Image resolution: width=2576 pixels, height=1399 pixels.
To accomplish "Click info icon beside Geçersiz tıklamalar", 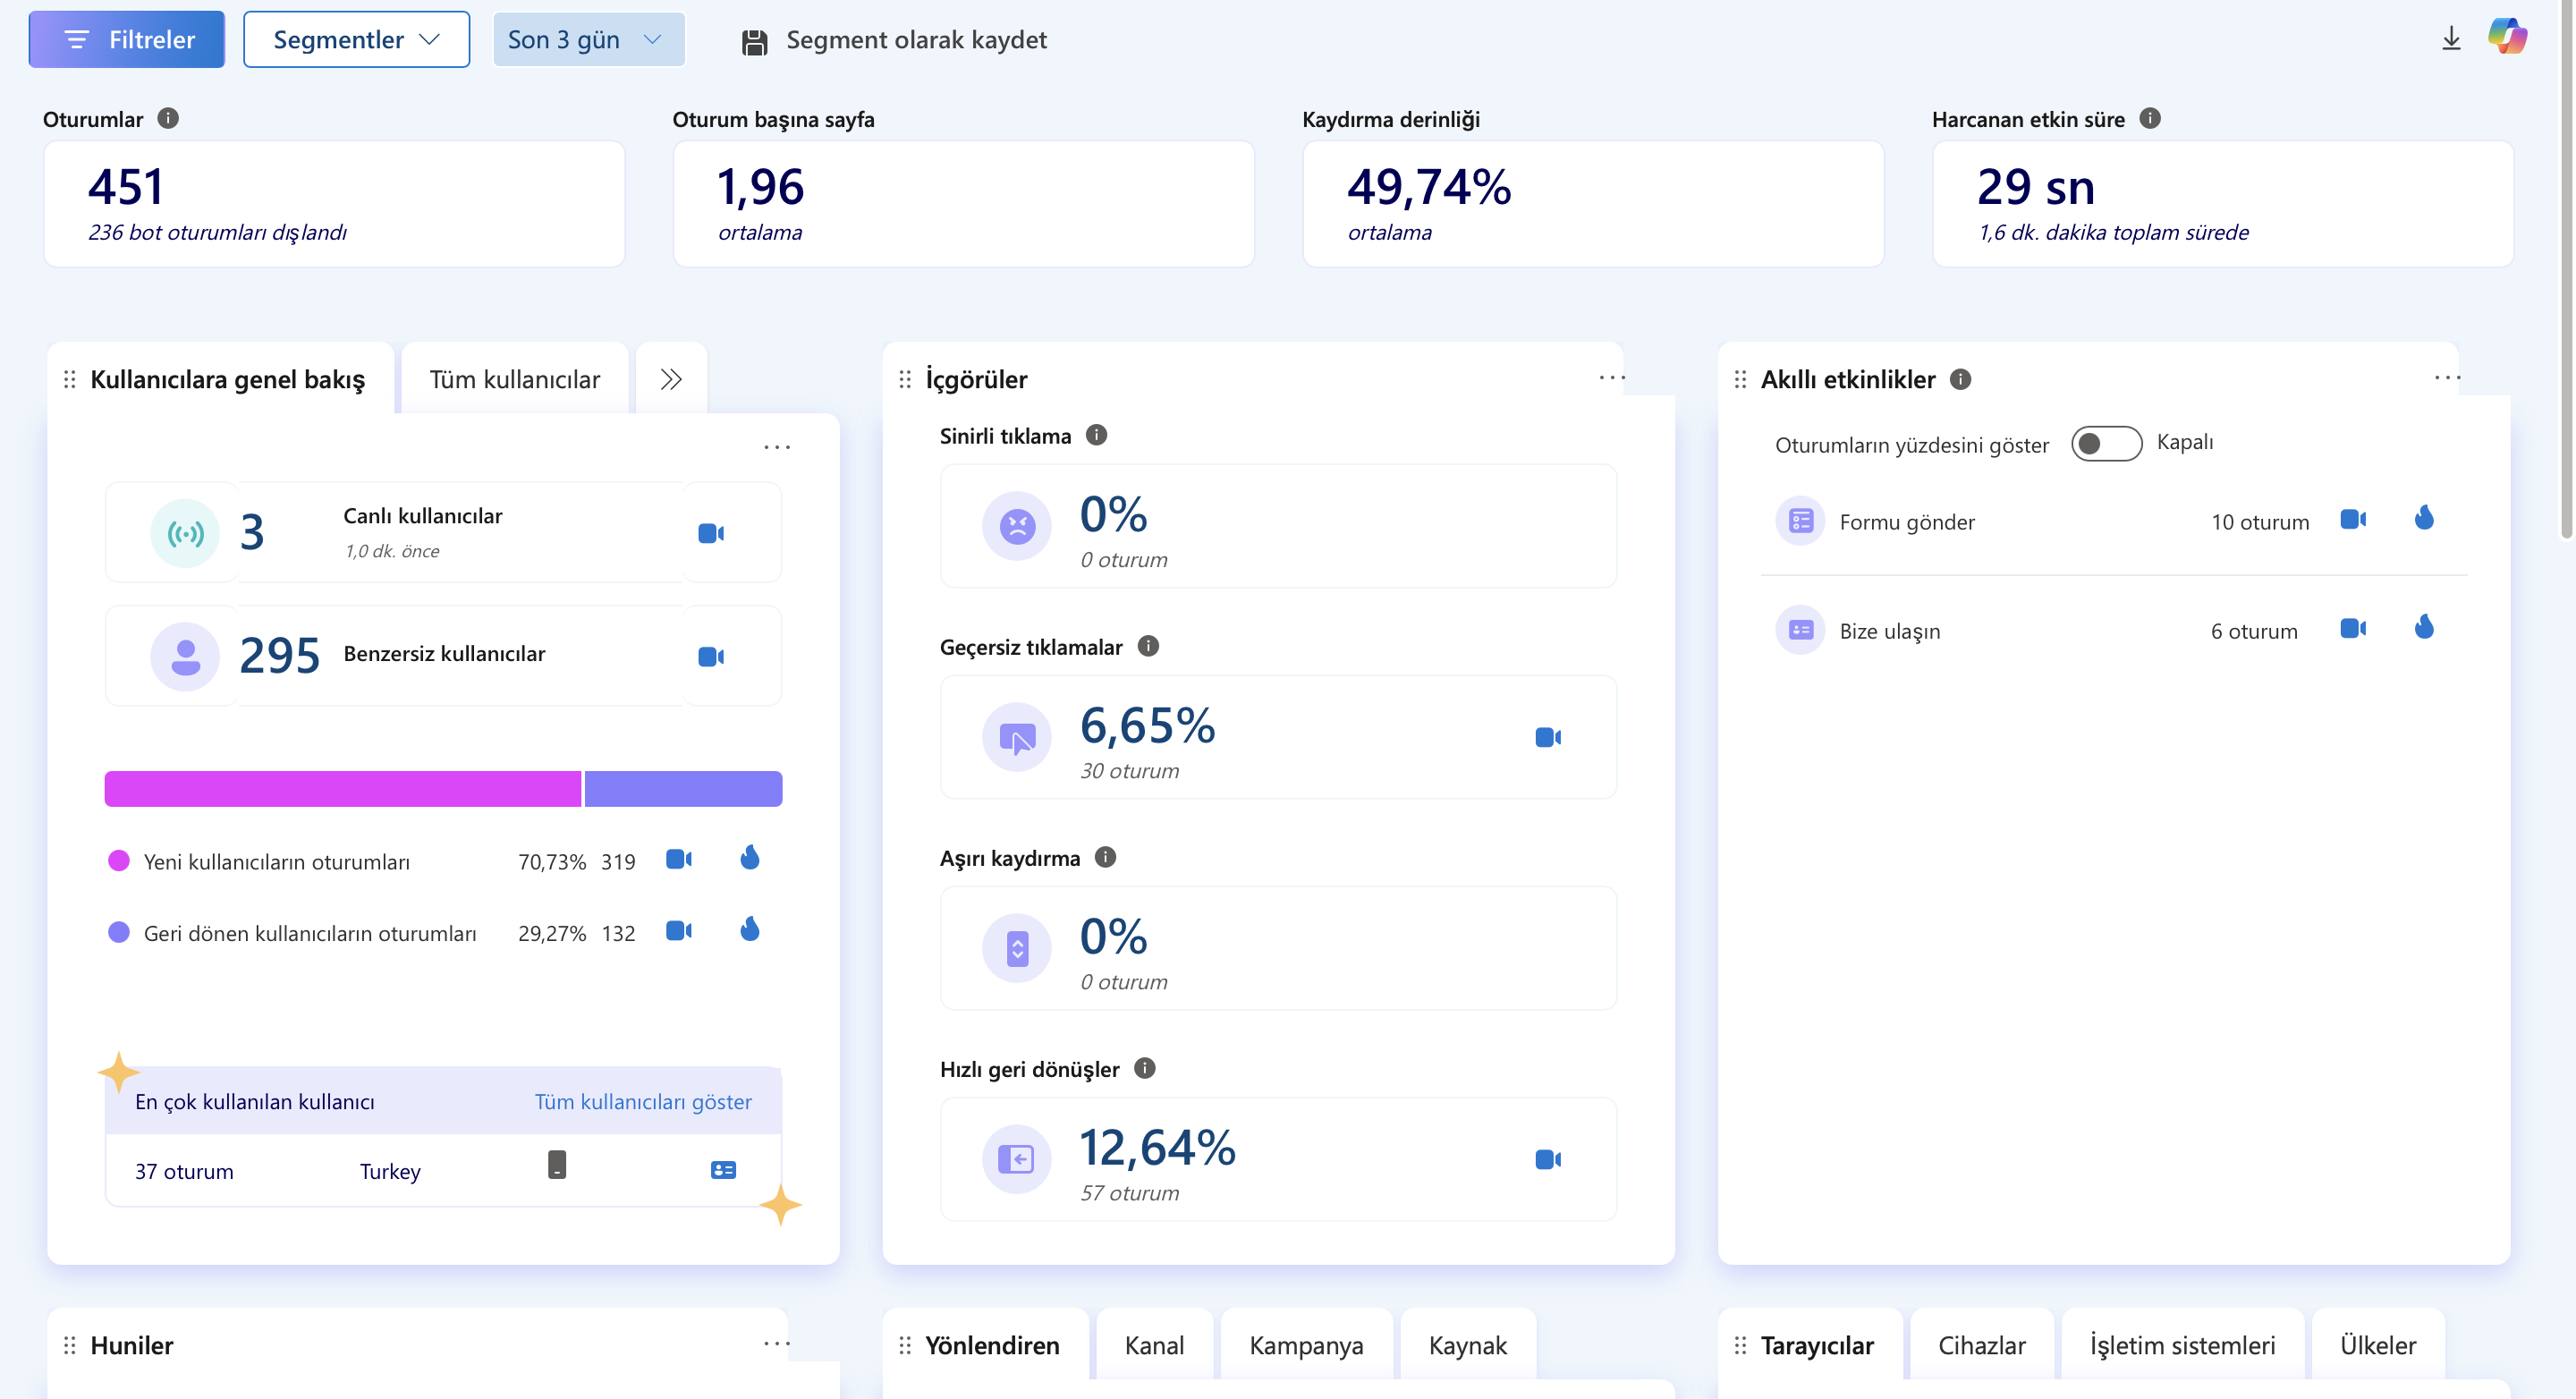I will click(1149, 646).
